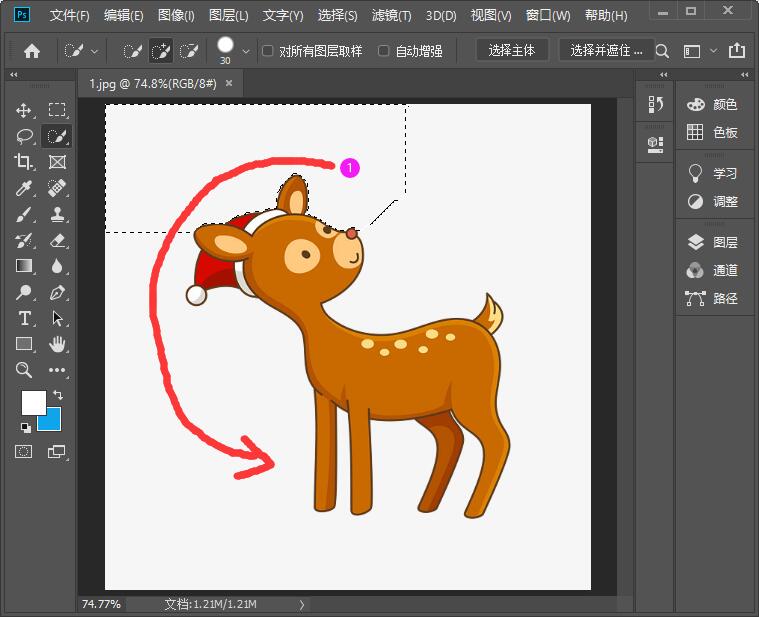Click the 选择主体 button

[x=512, y=50]
